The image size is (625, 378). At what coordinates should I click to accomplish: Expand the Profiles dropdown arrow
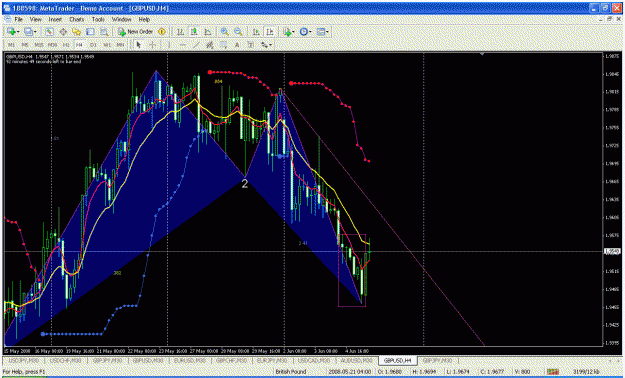tap(35, 32)
